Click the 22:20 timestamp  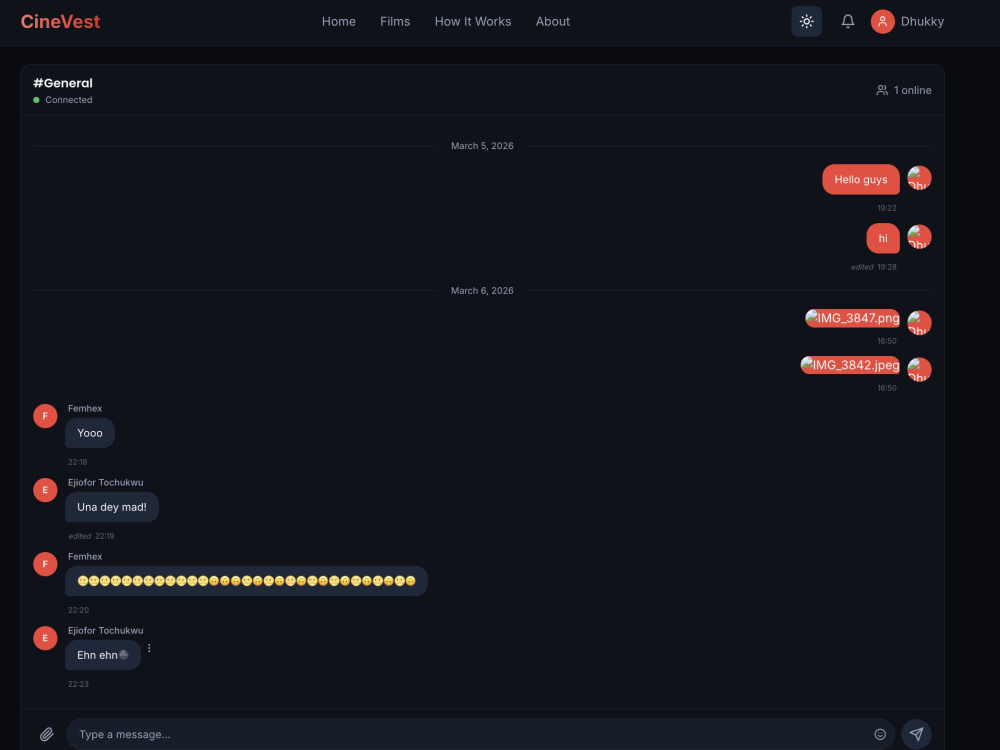click(x=78, y=610)
